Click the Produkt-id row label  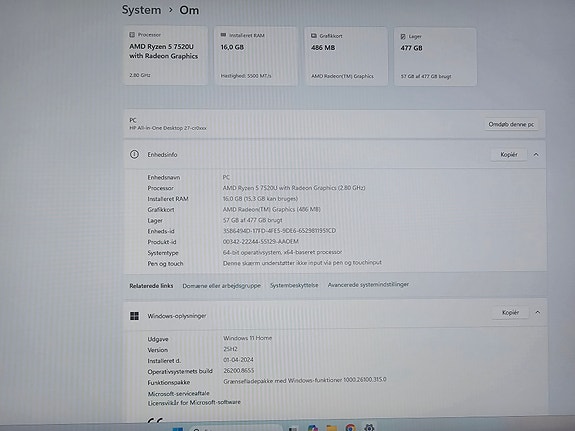click(x=162, y=242)
